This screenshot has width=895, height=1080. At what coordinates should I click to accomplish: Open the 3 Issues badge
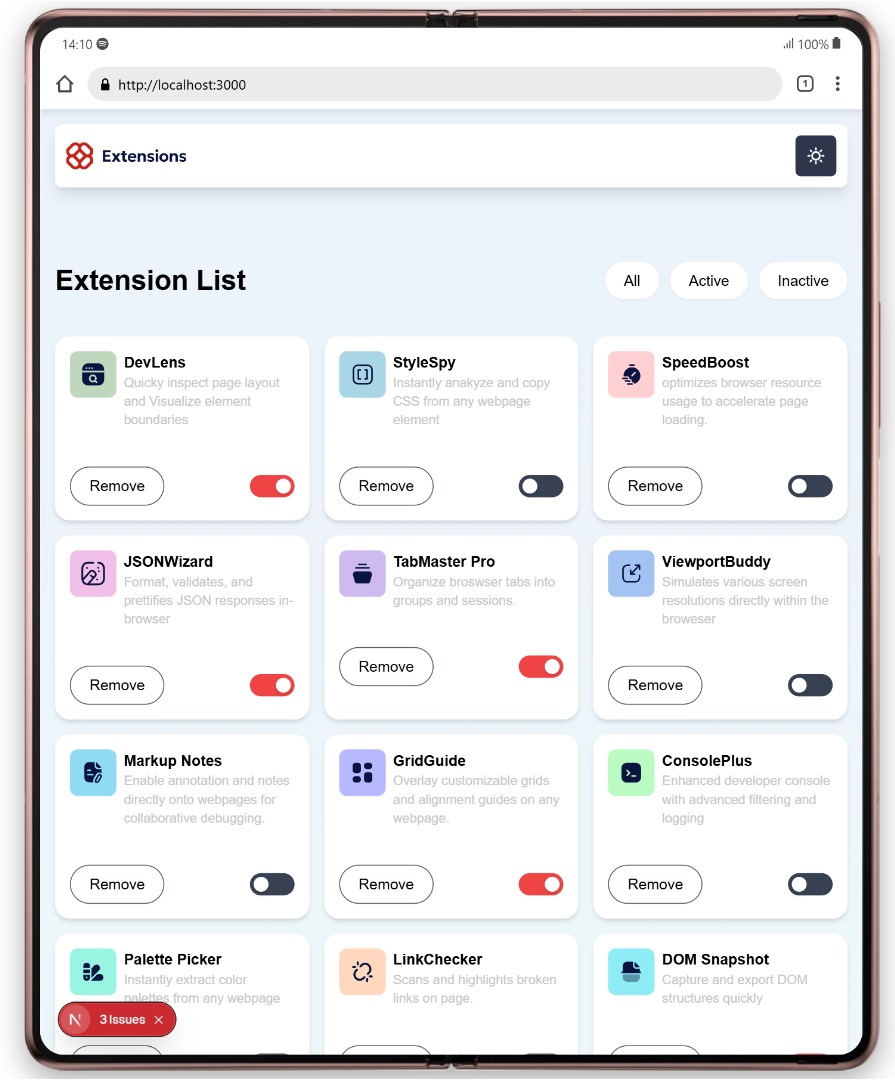[x=117, y=1019]
